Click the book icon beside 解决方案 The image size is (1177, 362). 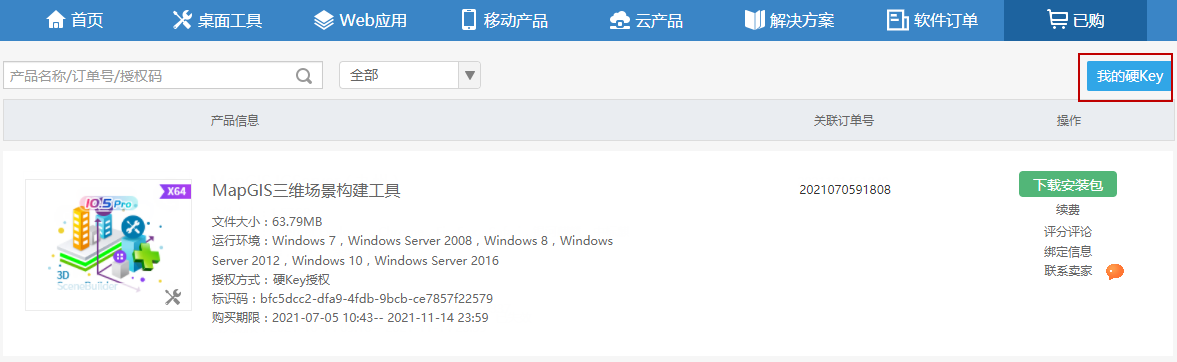(x=754, y=20)
